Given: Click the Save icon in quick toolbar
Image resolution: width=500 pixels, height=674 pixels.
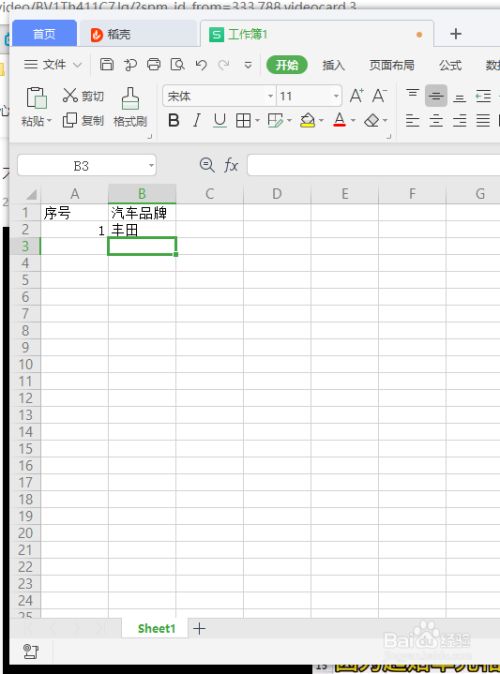Looking at the screenshot, I should [x=107, y=64].
